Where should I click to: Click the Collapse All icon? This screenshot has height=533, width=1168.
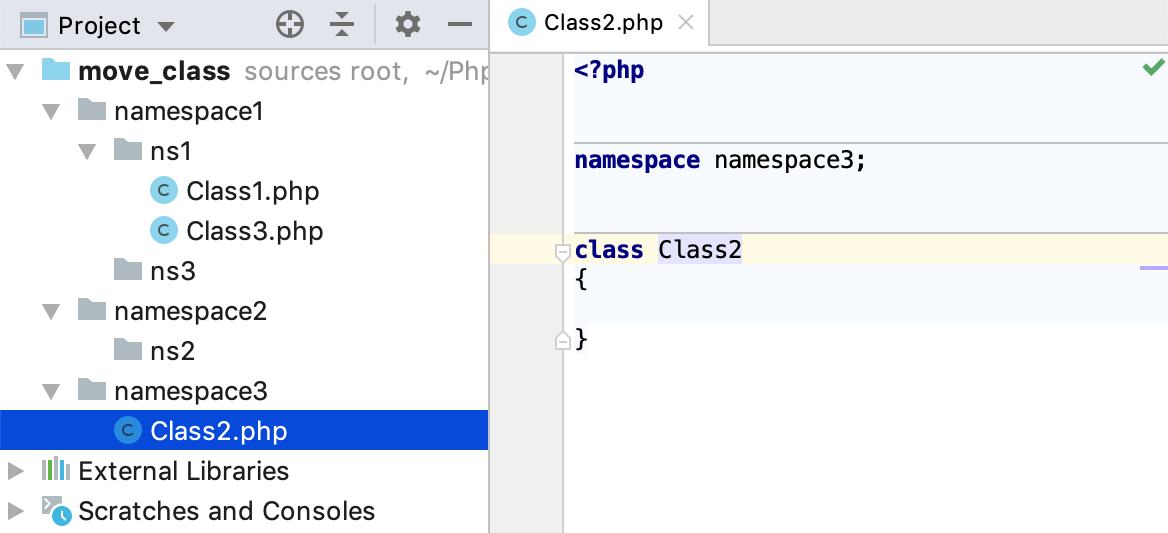342,25
